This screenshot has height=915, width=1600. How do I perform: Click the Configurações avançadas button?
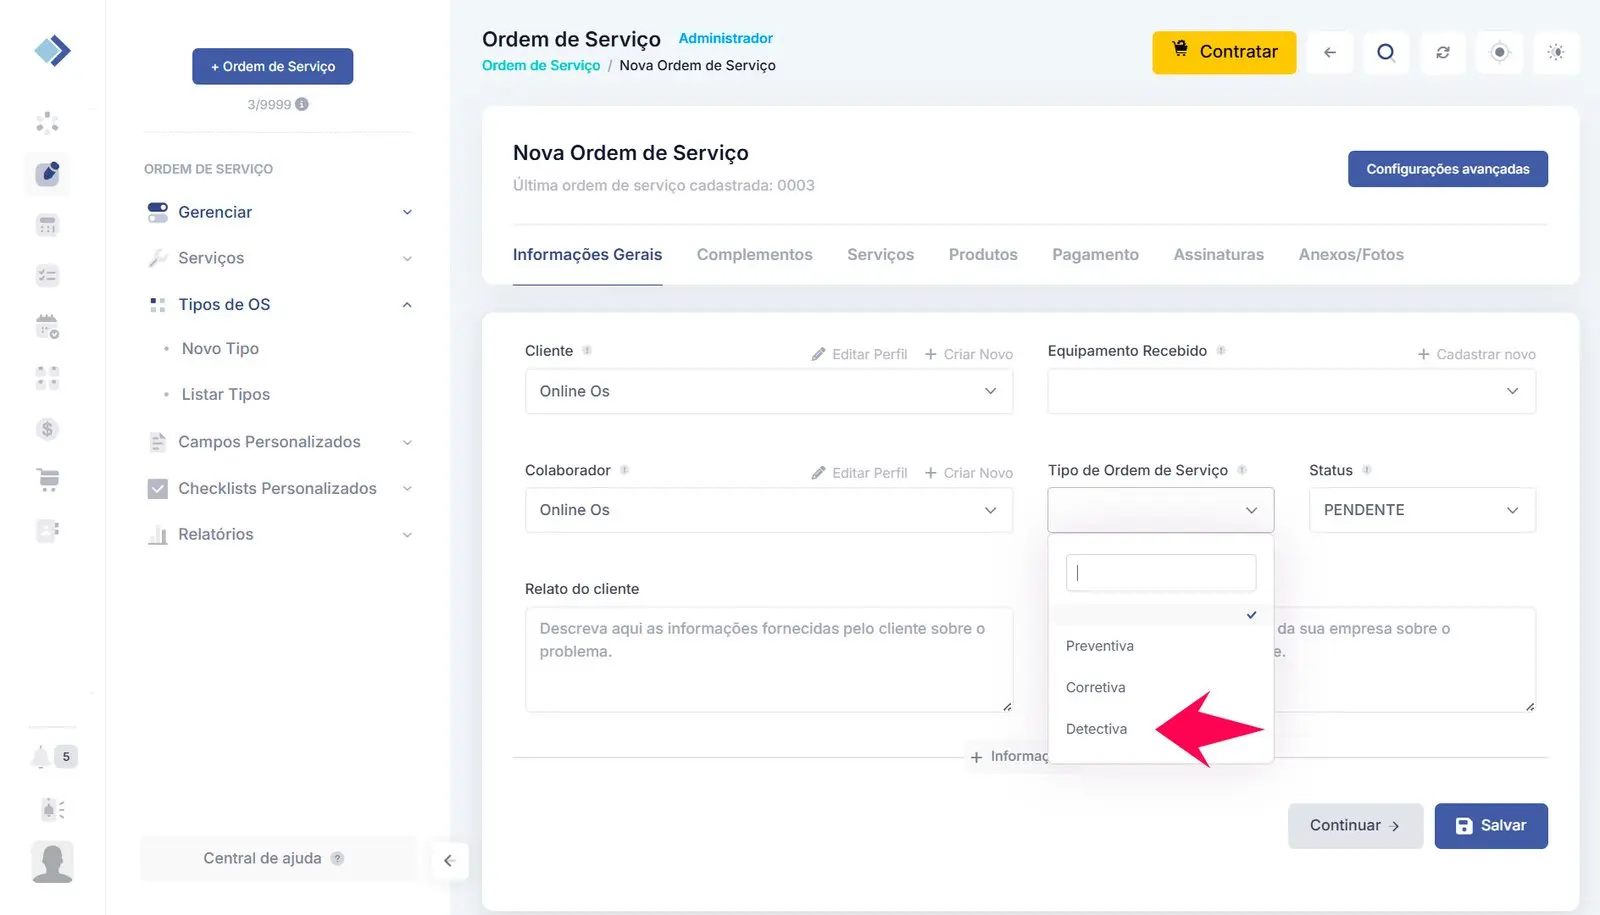(1447, 169)
